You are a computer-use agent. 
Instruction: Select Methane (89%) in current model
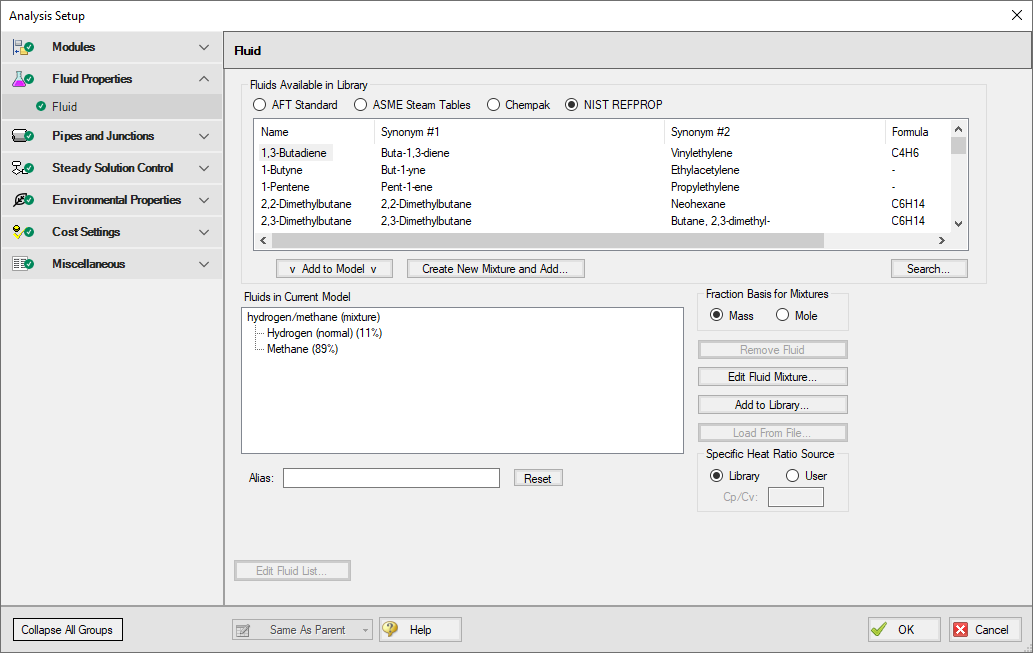(302, 349)
